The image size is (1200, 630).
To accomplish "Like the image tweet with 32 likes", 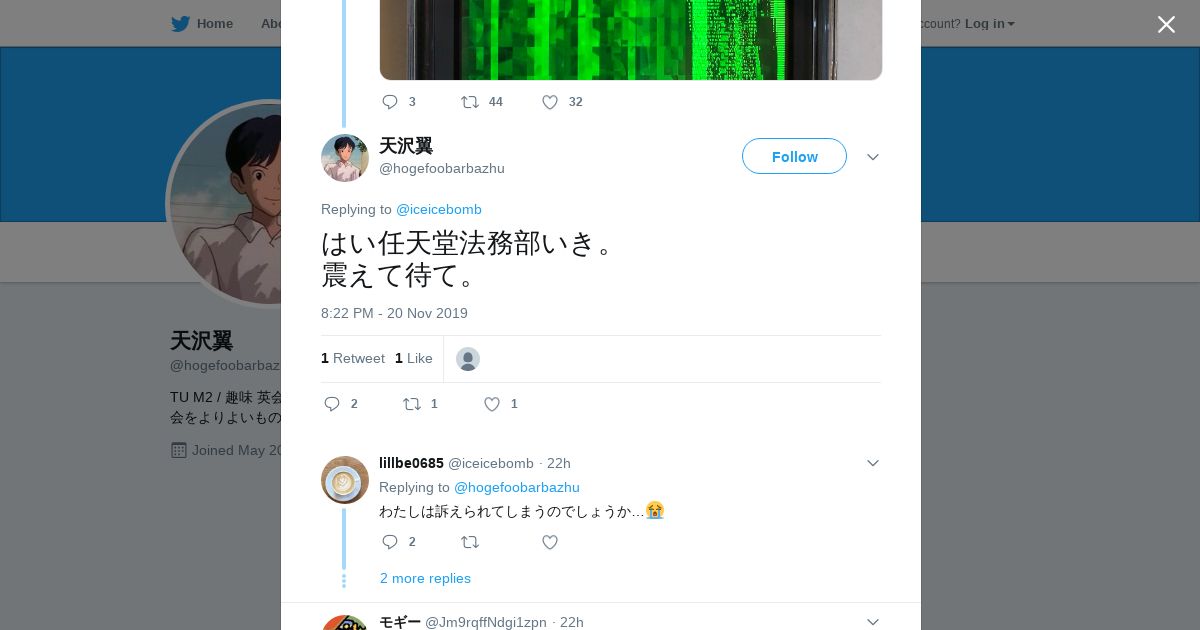I will tap(550, 102).
